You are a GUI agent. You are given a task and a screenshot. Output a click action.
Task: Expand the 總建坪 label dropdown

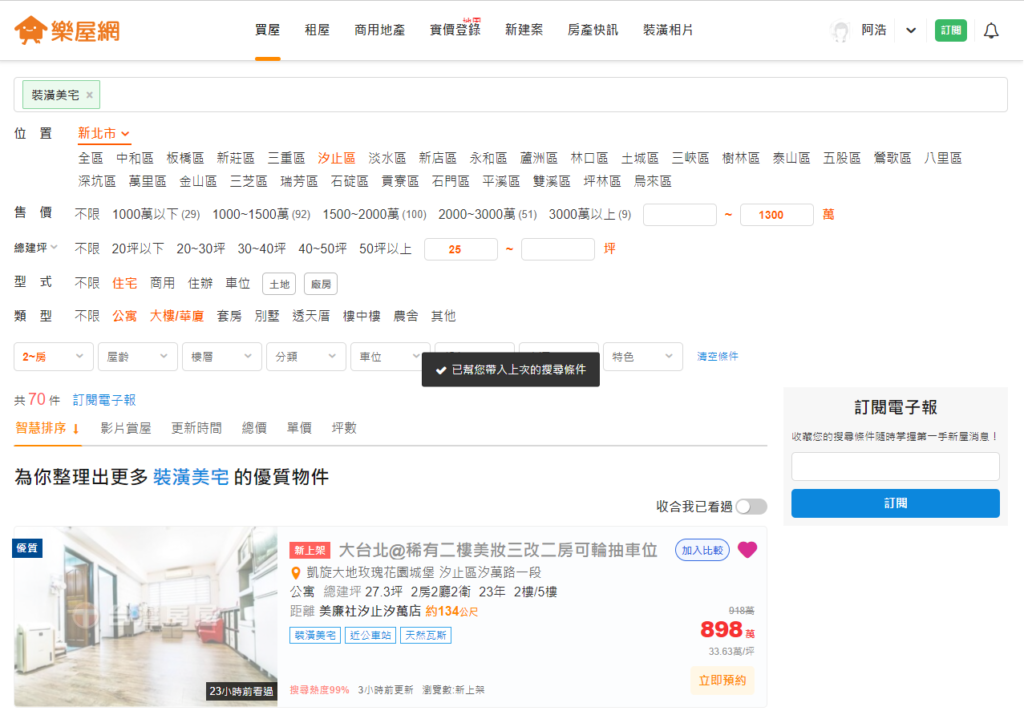36,248
